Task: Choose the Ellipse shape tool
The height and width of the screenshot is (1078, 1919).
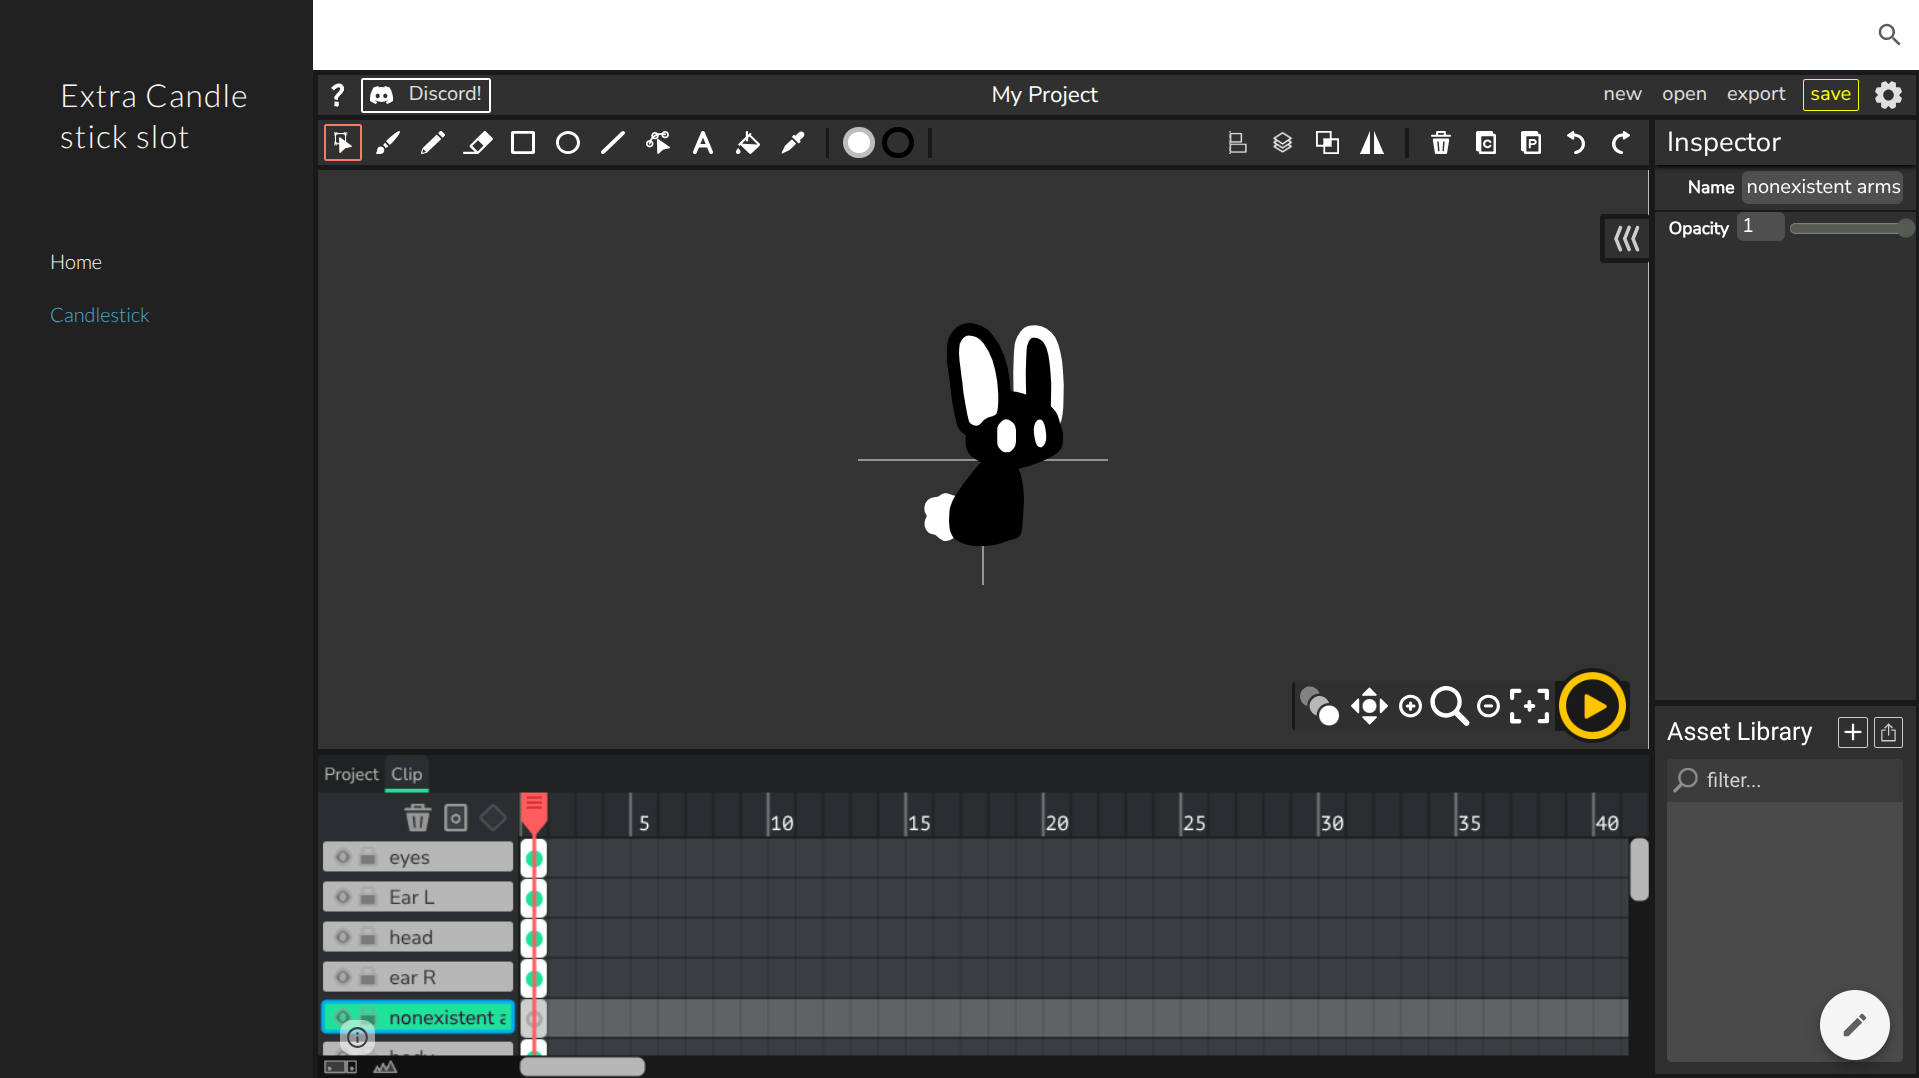Action: click(567, 143)
